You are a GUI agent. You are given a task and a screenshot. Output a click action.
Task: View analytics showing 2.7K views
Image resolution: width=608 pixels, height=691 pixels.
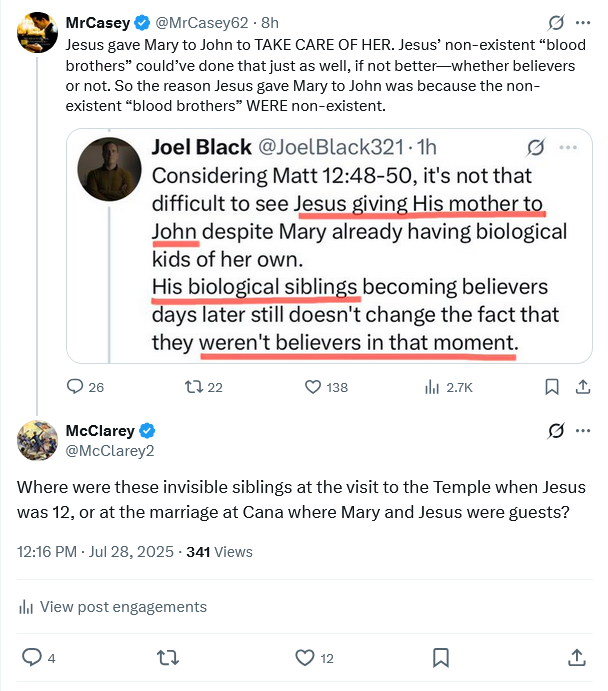pos(433,387)
